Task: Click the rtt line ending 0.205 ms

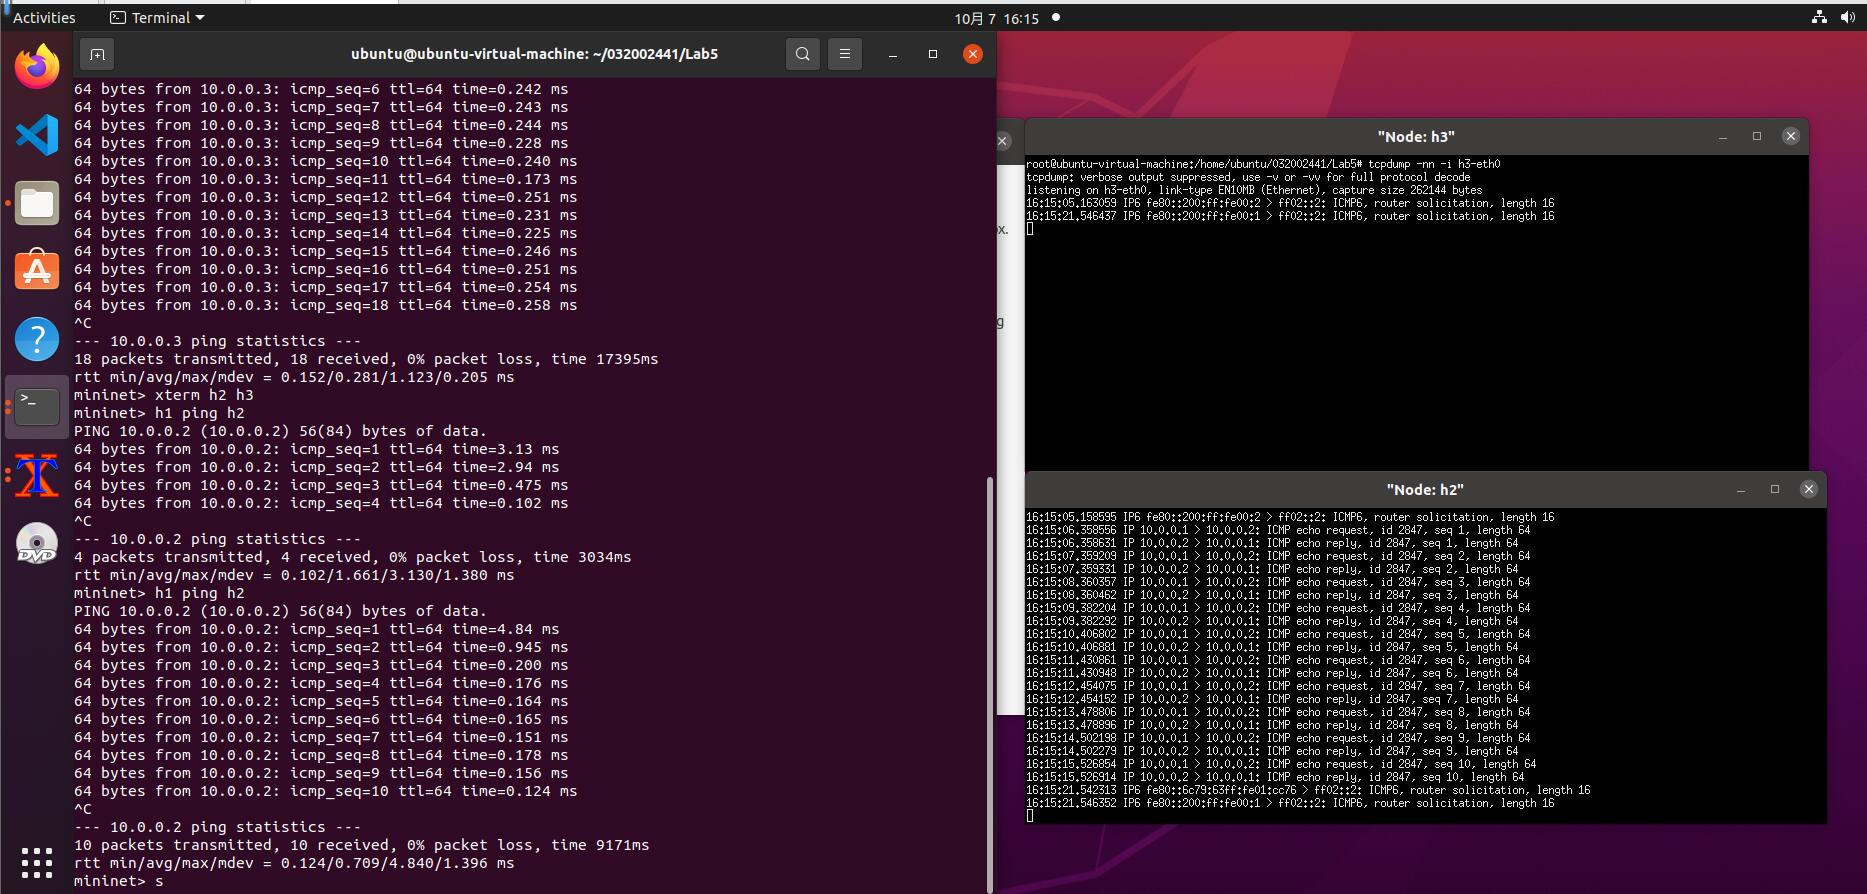Action: click(294, 377)
